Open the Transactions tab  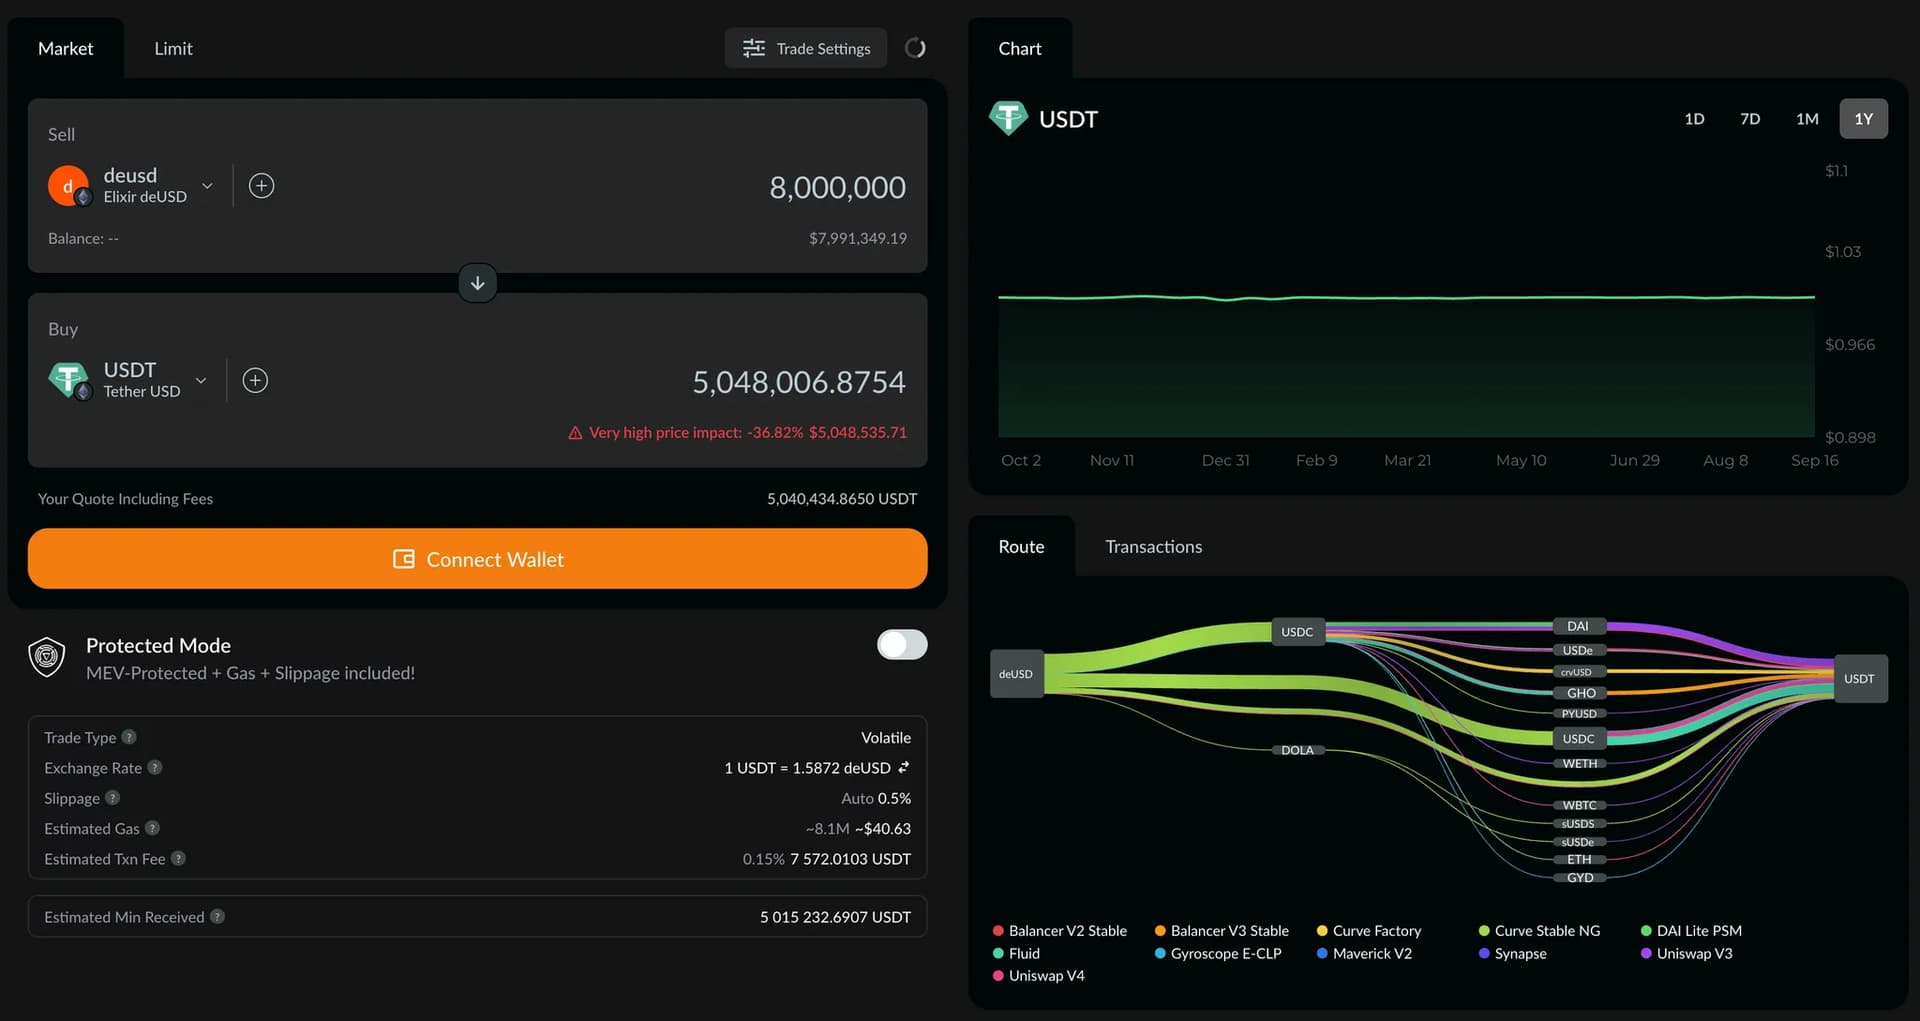(1154, 546)
